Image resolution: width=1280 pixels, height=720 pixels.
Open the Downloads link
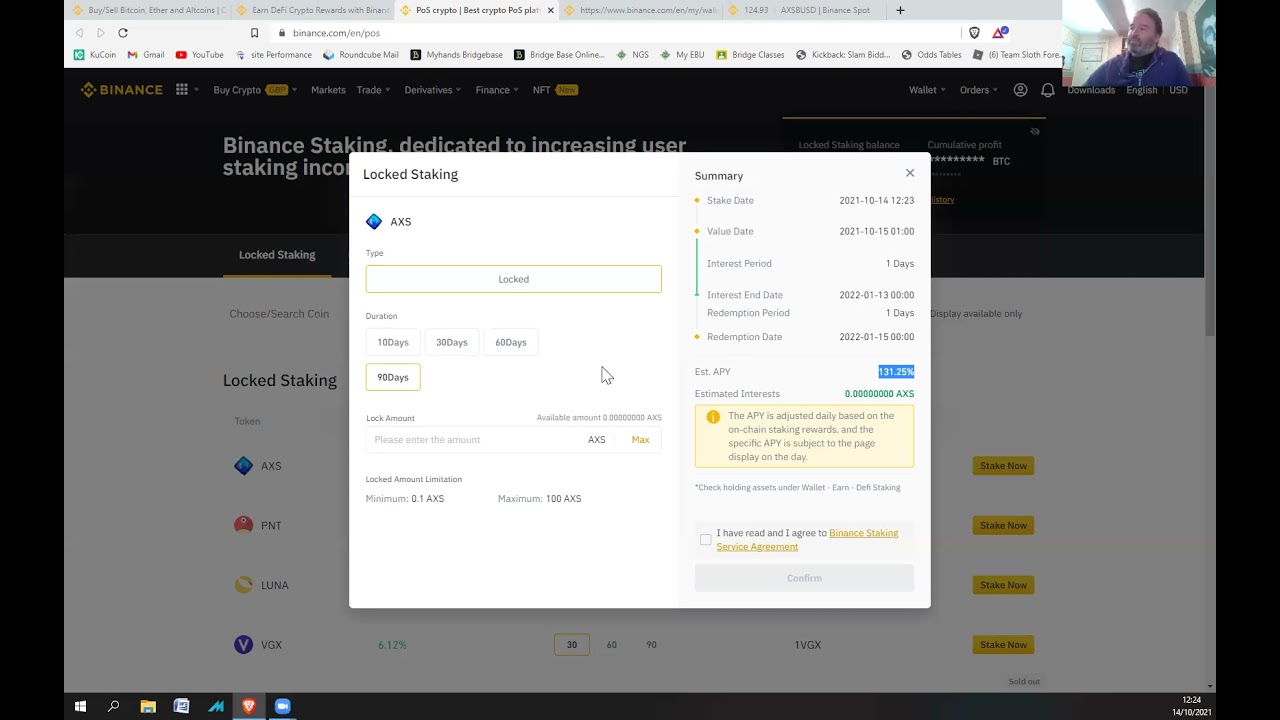coord(1091,90)
